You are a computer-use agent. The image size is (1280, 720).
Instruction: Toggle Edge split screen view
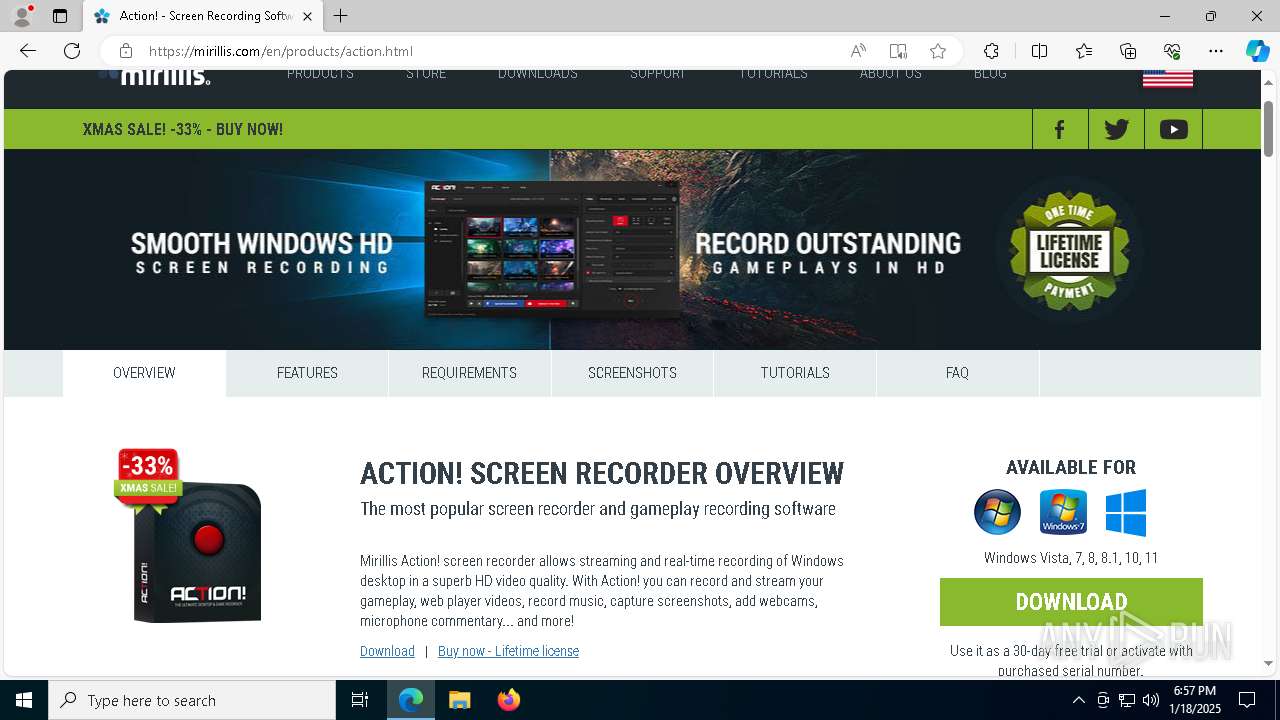point(1039,51)
